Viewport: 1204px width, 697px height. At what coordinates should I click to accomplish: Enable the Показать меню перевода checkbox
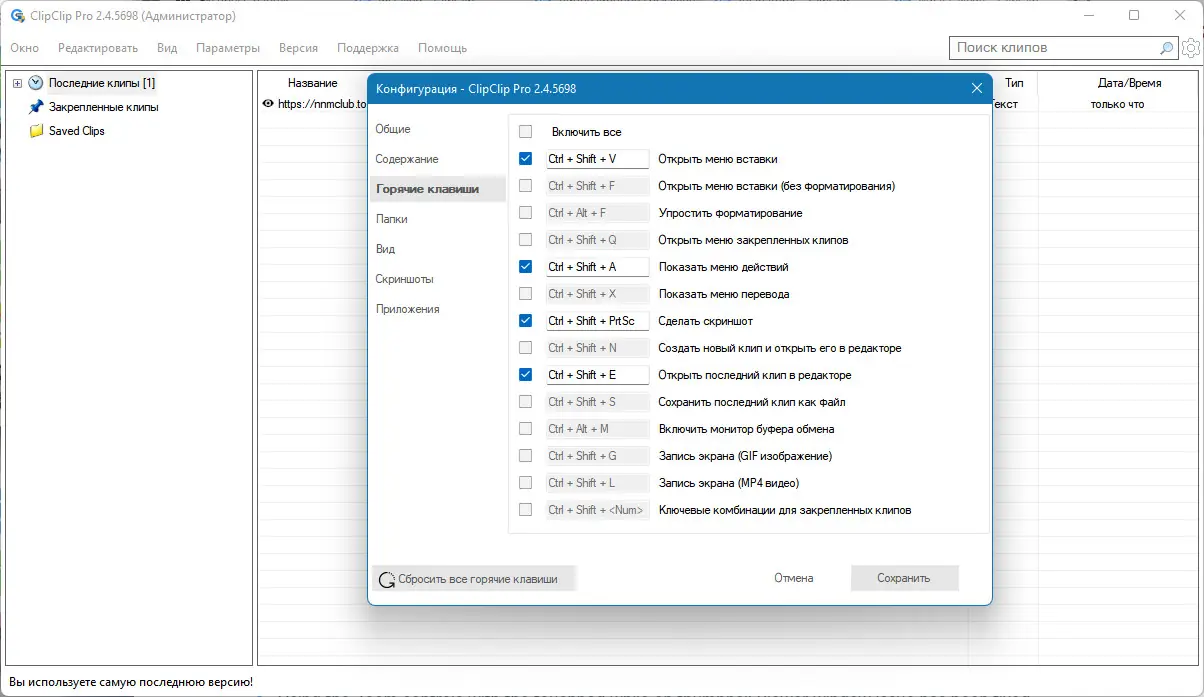click(x=526, y=294)
